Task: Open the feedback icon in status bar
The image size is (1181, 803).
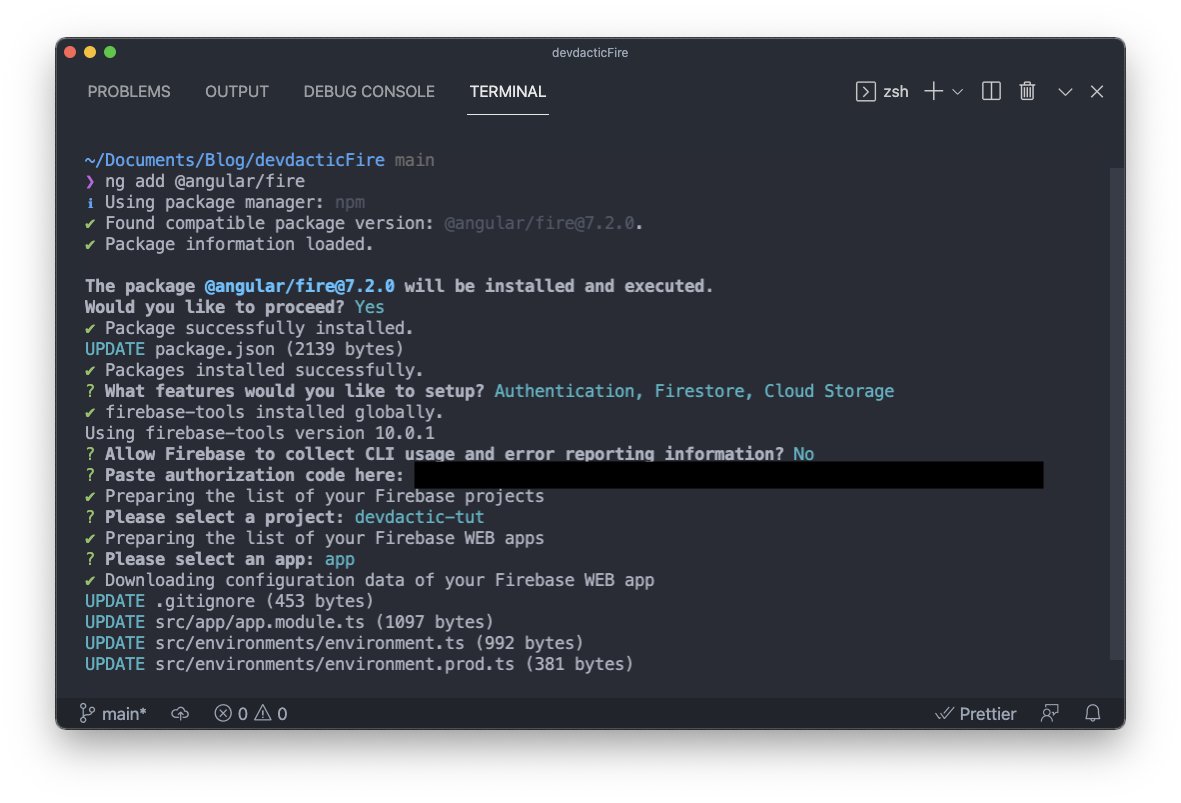Action: pyautogui.click(x=1050, y=713)
